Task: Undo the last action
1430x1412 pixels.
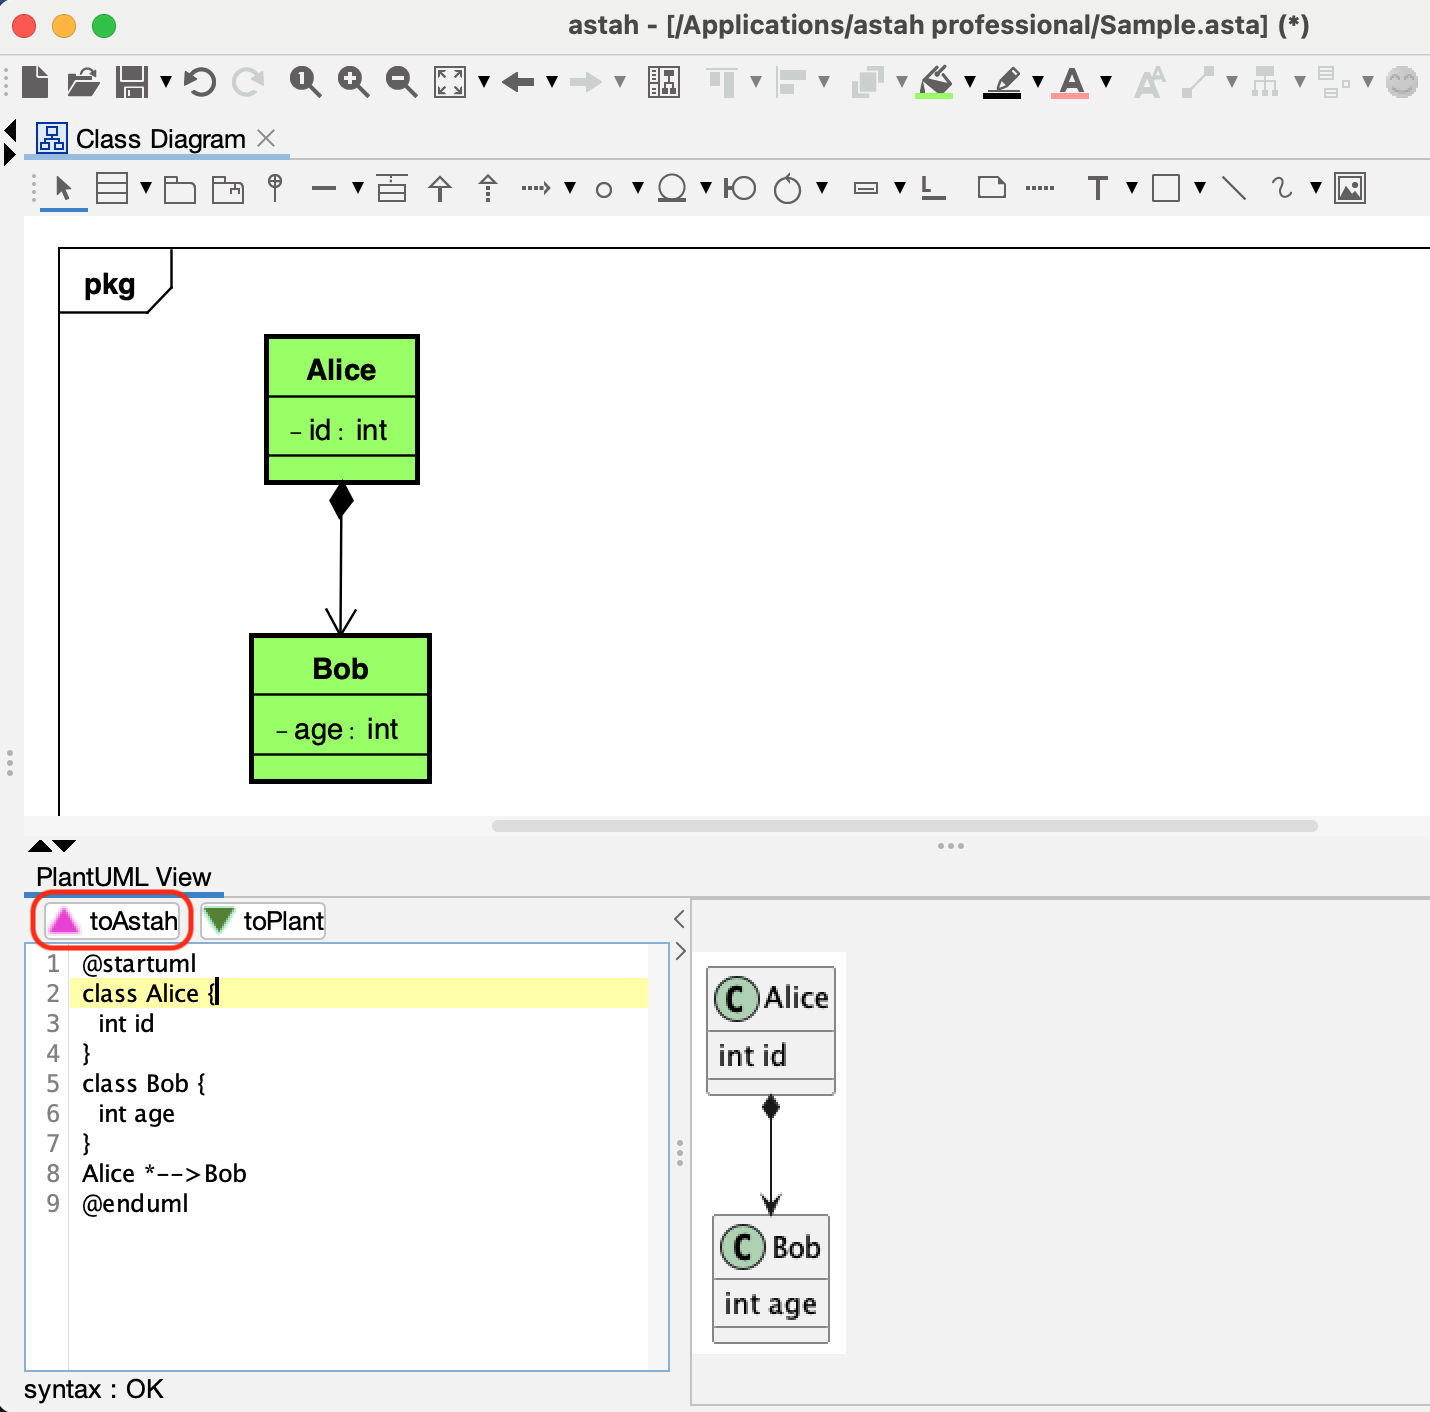Action: (x=200, y=82)
